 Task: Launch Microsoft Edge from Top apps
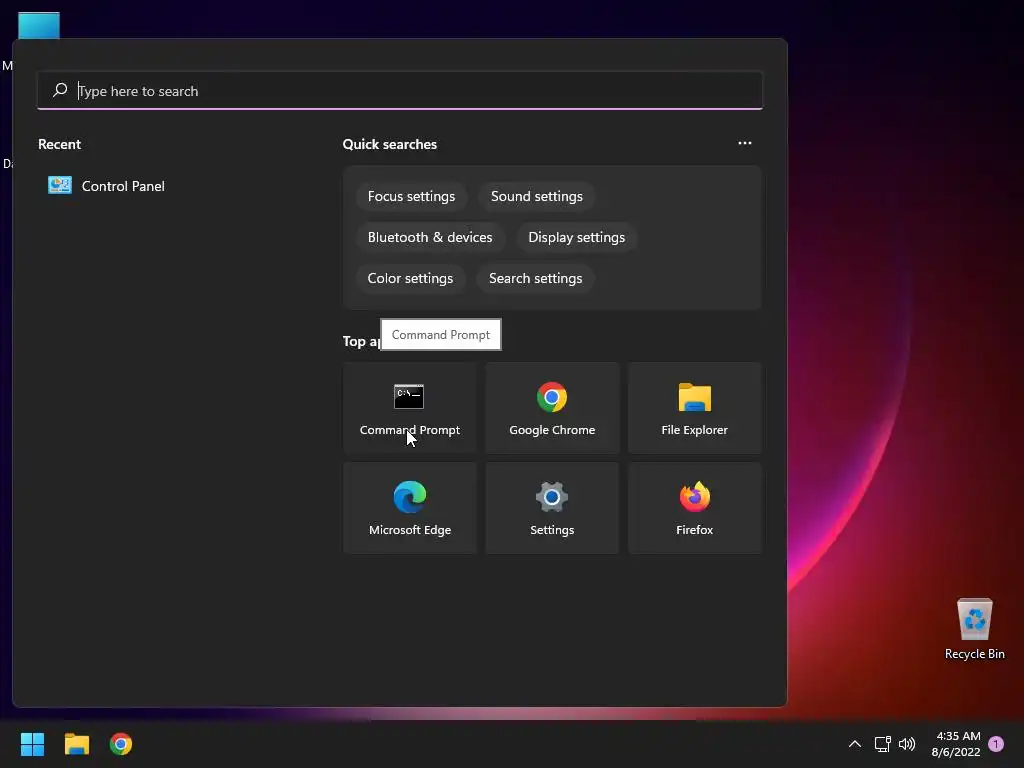409,508
